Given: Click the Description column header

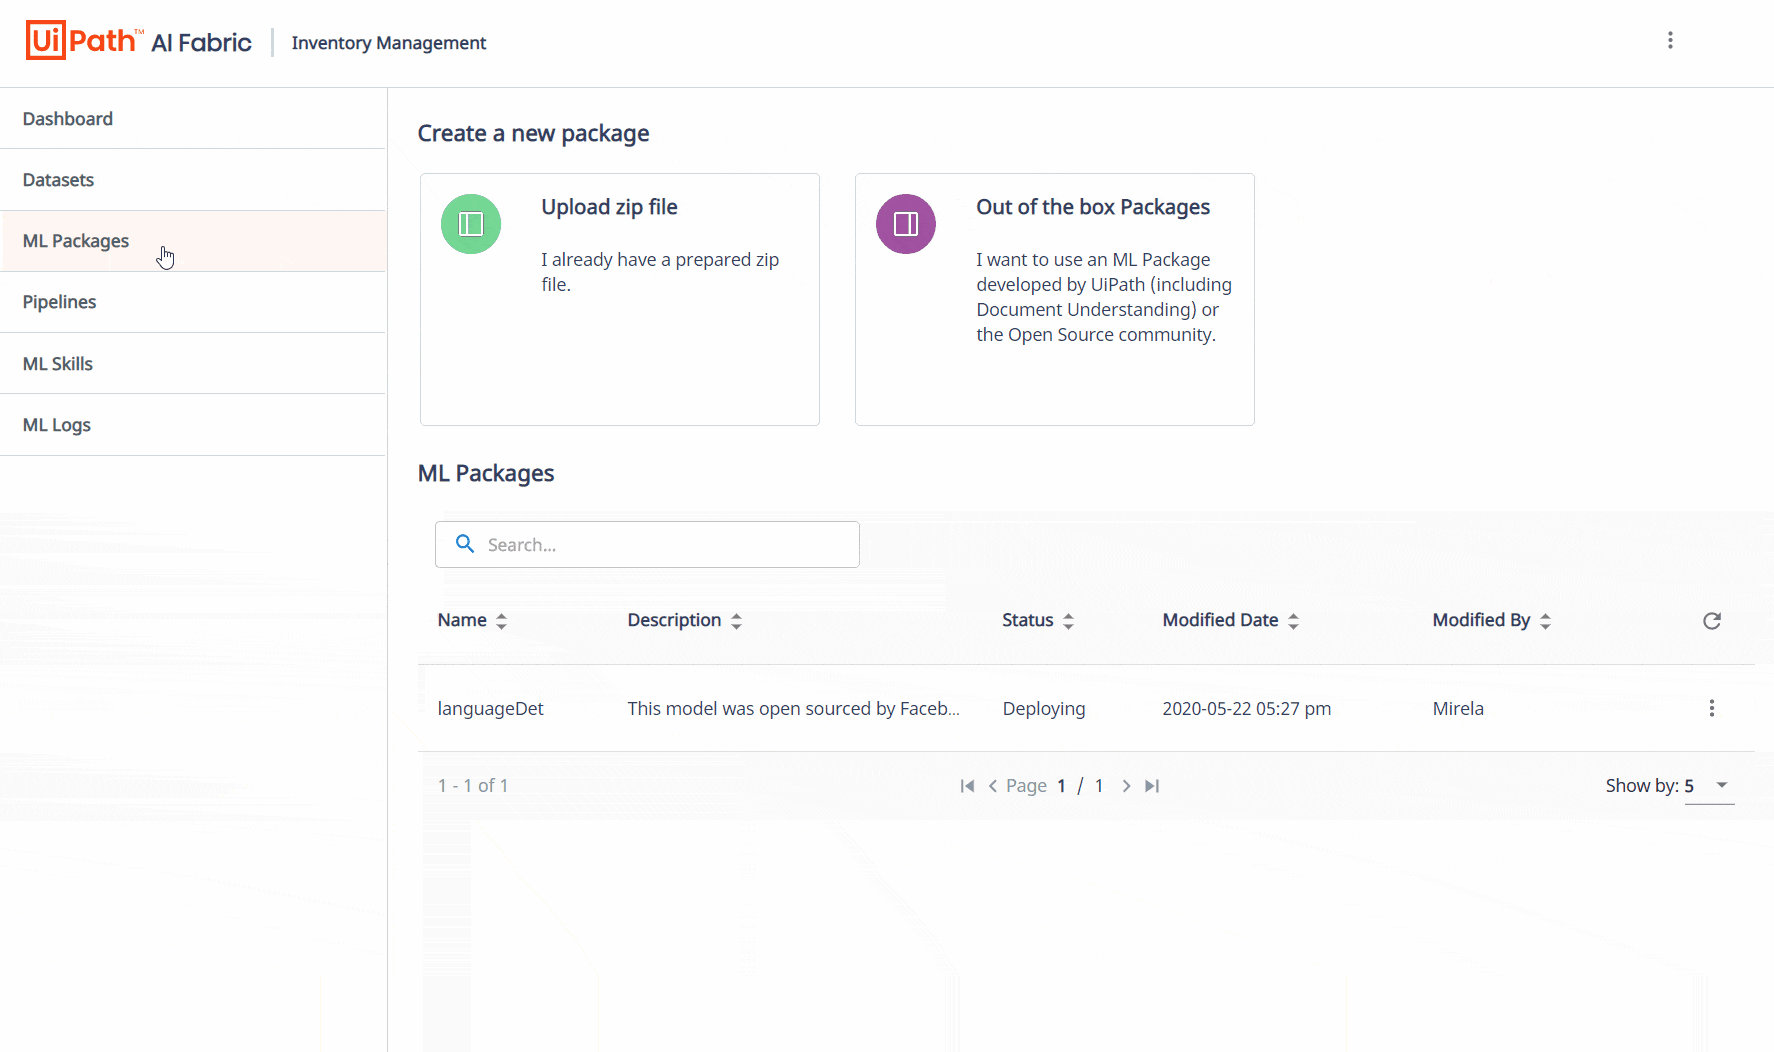Looking at the screenshot, I should pyautogui.click(x=674, y=620).
